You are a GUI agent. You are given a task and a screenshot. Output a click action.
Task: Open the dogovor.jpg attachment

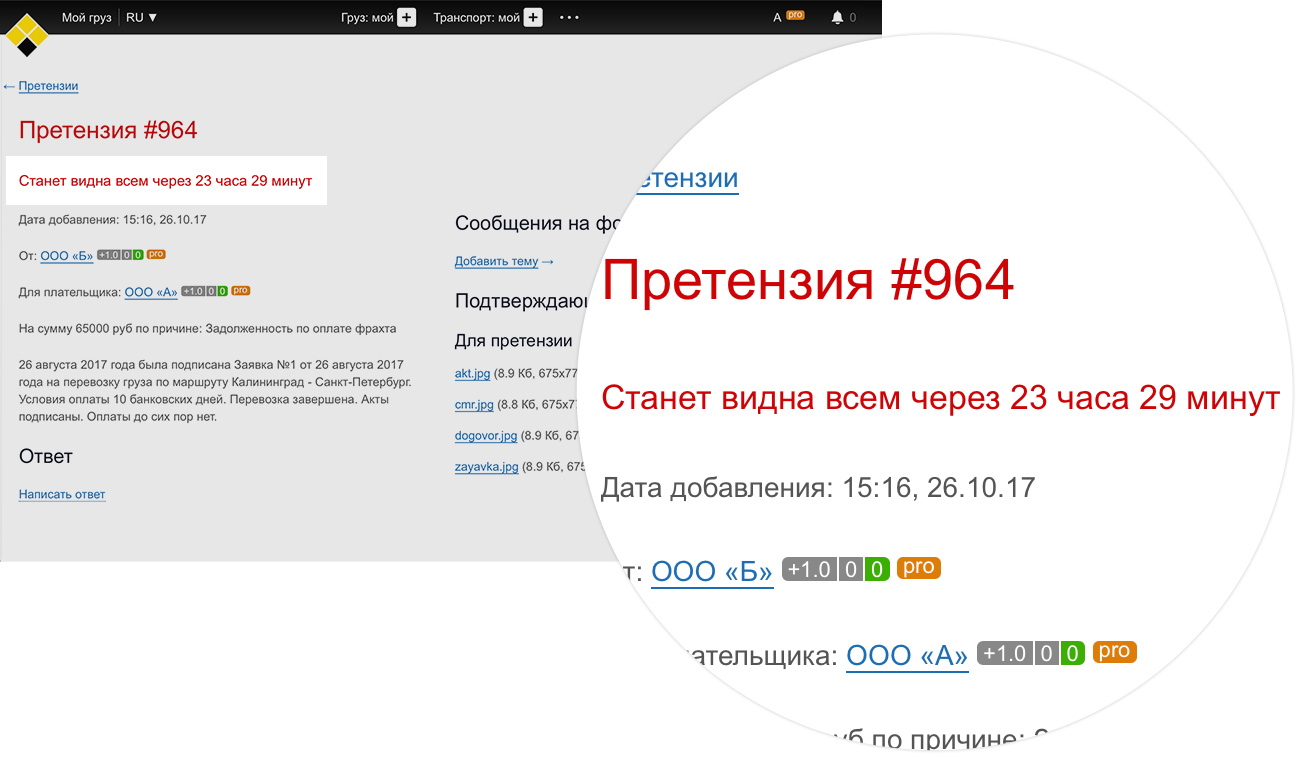click(486, 435)
